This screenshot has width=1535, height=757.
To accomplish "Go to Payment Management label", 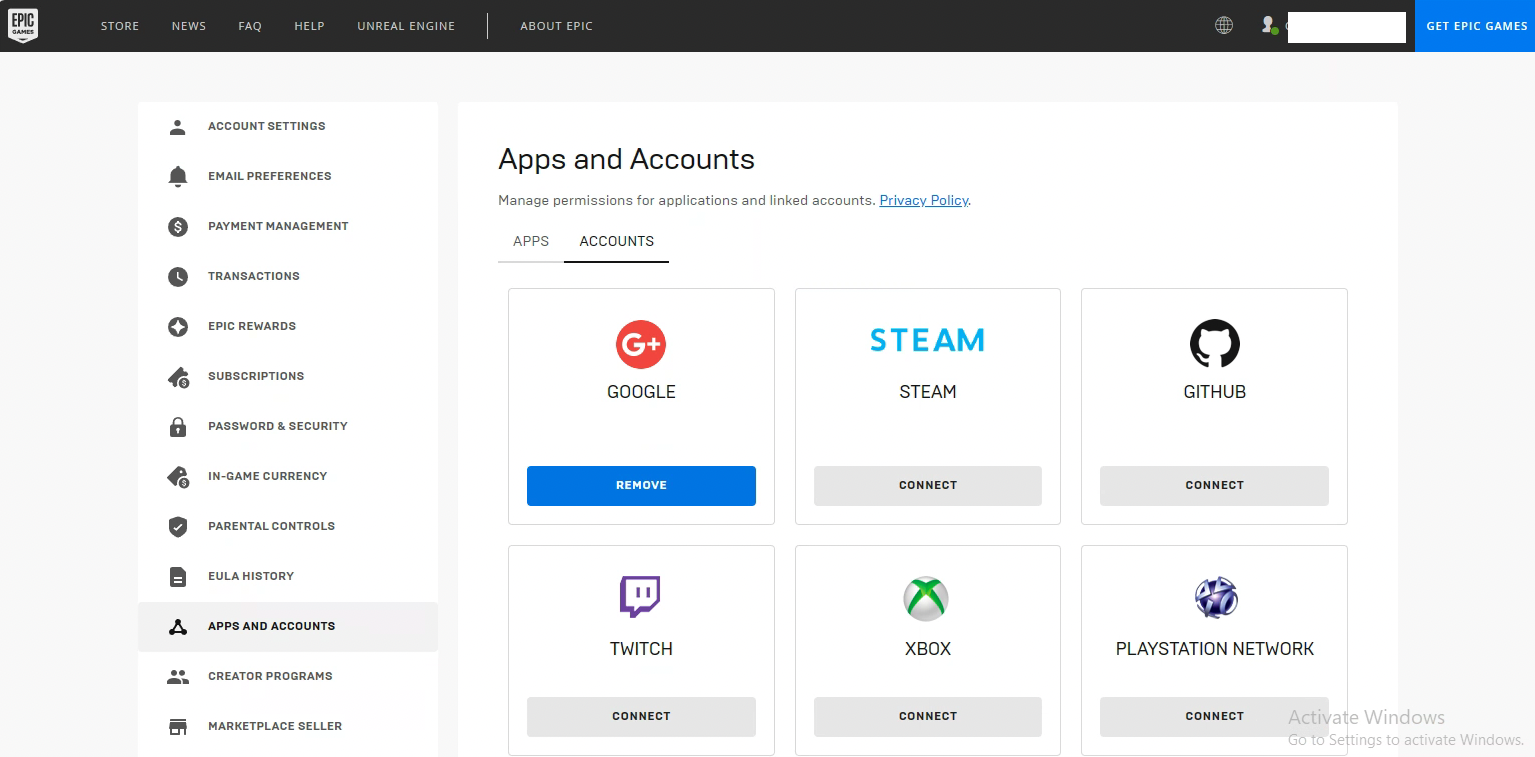I will (x=278, y=226).
